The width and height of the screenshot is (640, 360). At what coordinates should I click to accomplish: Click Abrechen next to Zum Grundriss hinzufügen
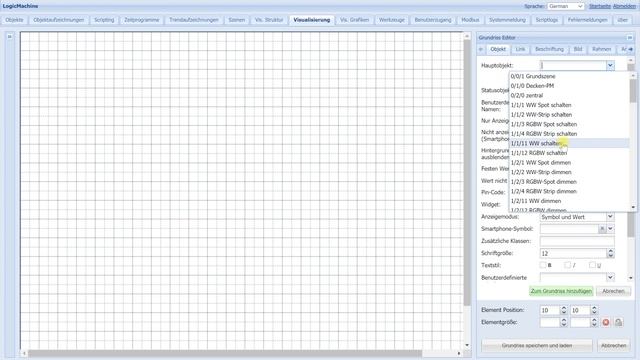coord(613,291)
